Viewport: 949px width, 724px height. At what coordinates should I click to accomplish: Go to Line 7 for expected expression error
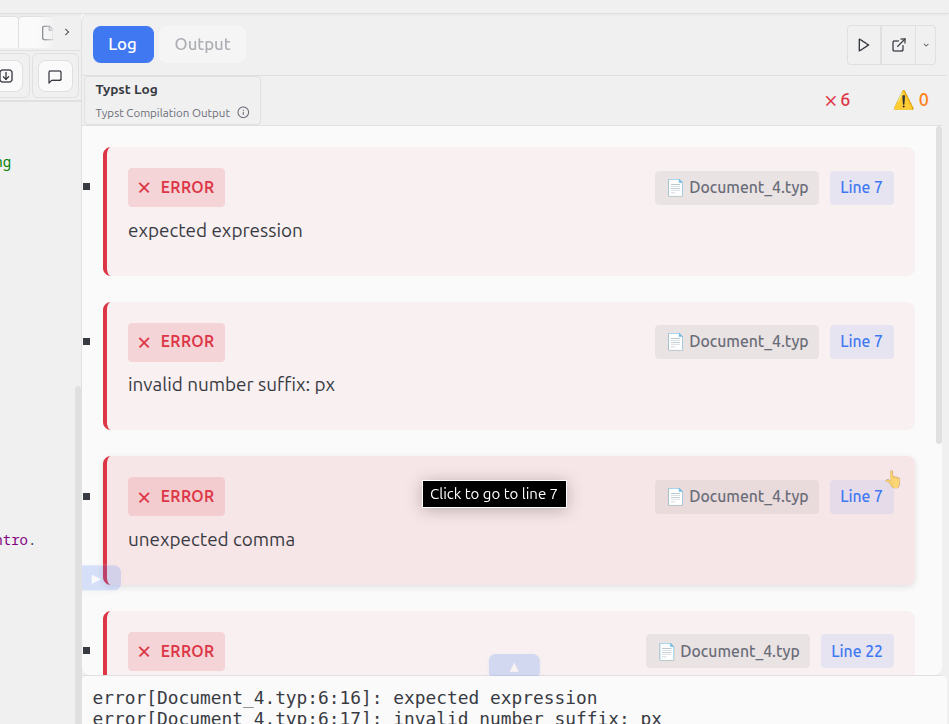click(861, 188)
